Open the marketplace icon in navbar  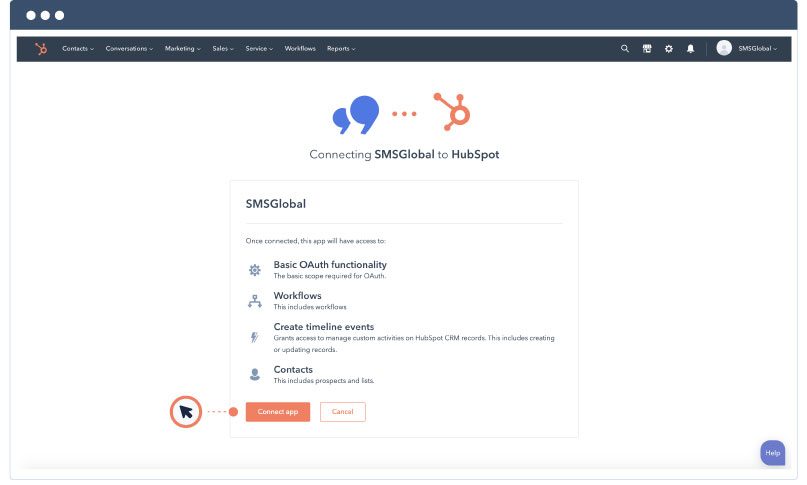pyautogui.click(x=647, y=49)
